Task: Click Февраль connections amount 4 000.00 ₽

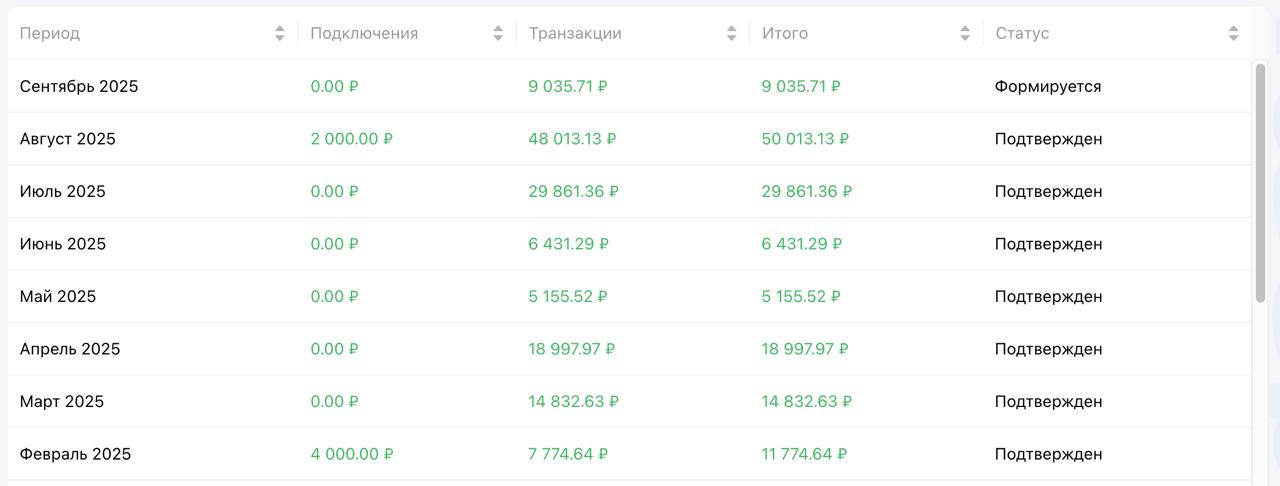Action: [x=352, y=454]
